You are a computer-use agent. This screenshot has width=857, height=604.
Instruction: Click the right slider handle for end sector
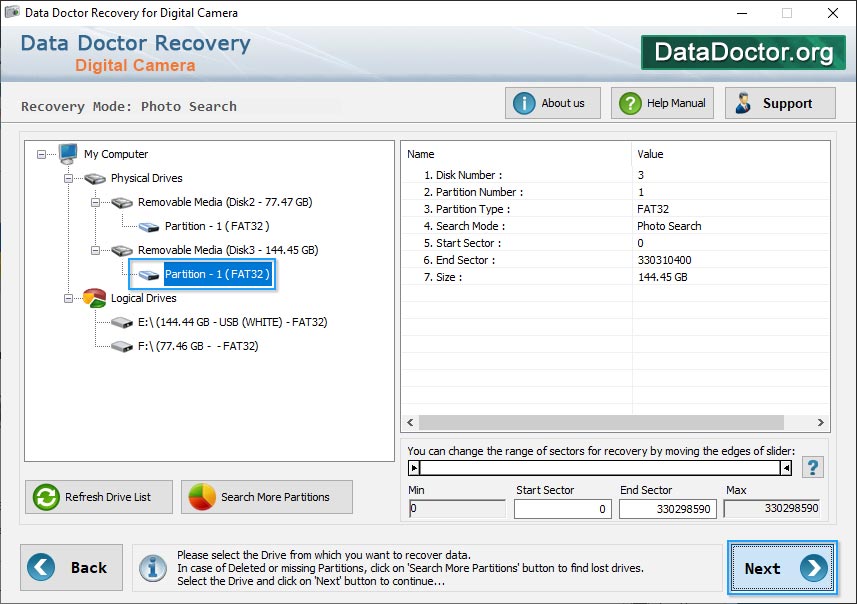pyautogui.click(x=786, y=468)
